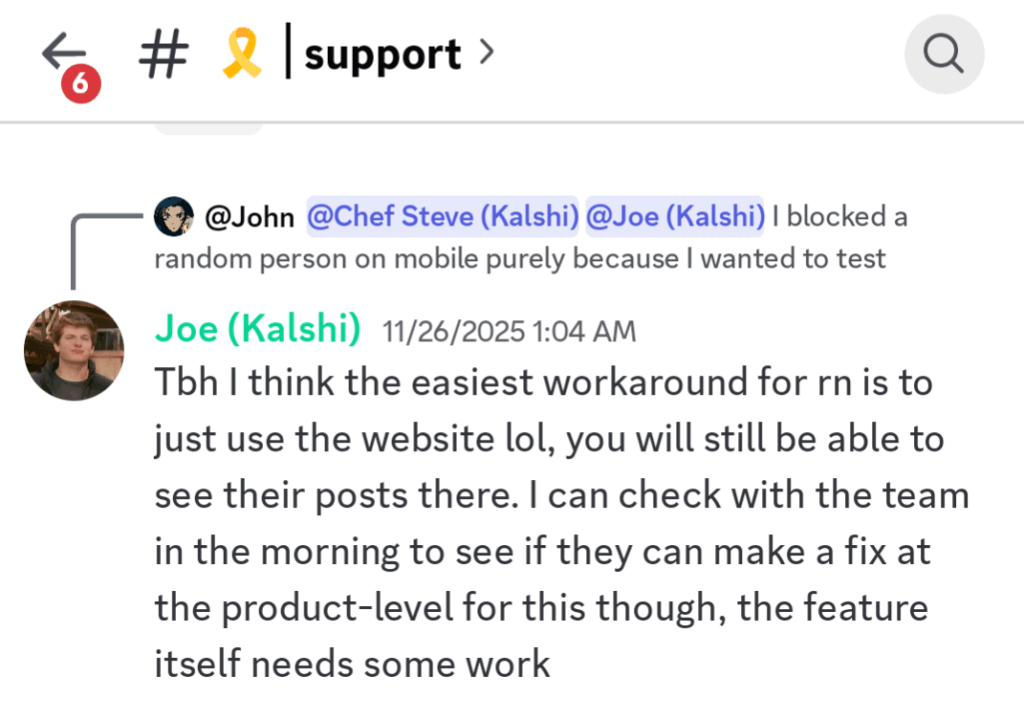This screenshot has width=1024, height=720.
Task: Open search with the magnifier icon
Action: (x=943, y=54)
